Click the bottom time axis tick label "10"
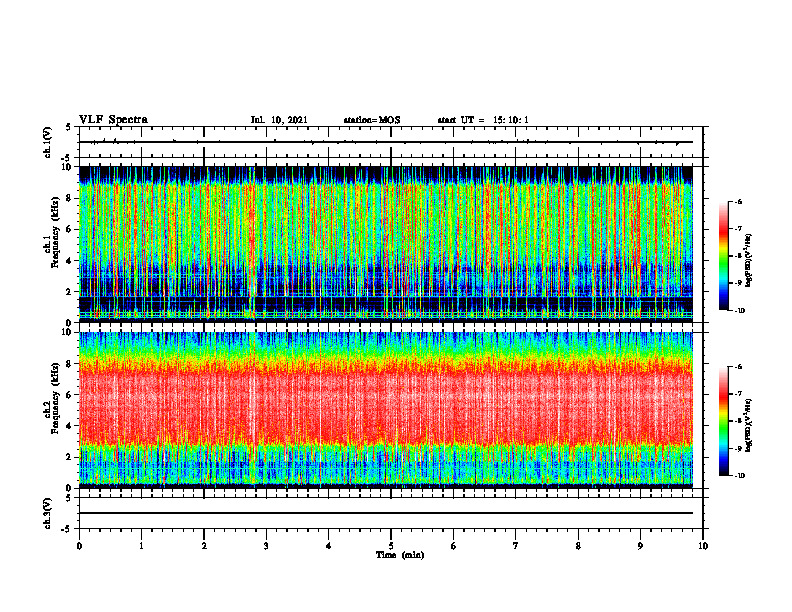The height and width of the screenshot is (612, 792). pyautogui.click(x=703, y=546)
